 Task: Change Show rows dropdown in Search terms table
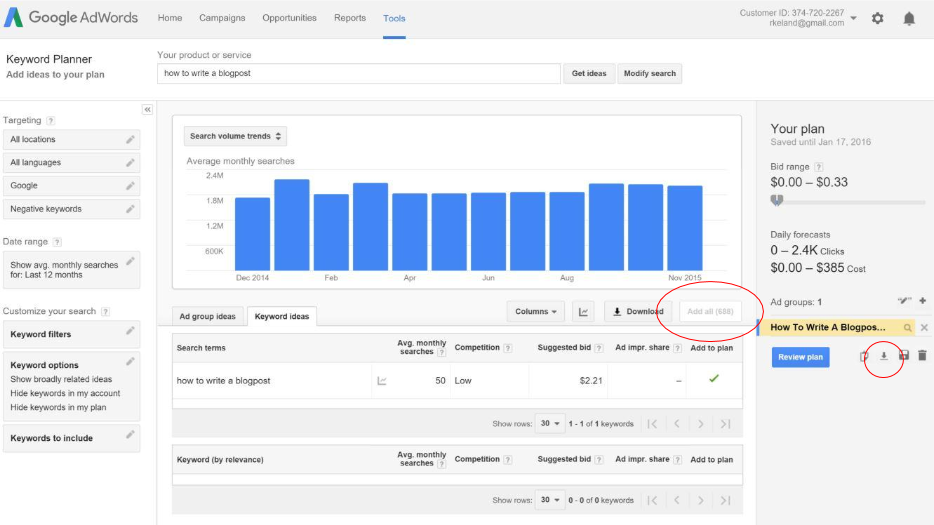[549, 424]
